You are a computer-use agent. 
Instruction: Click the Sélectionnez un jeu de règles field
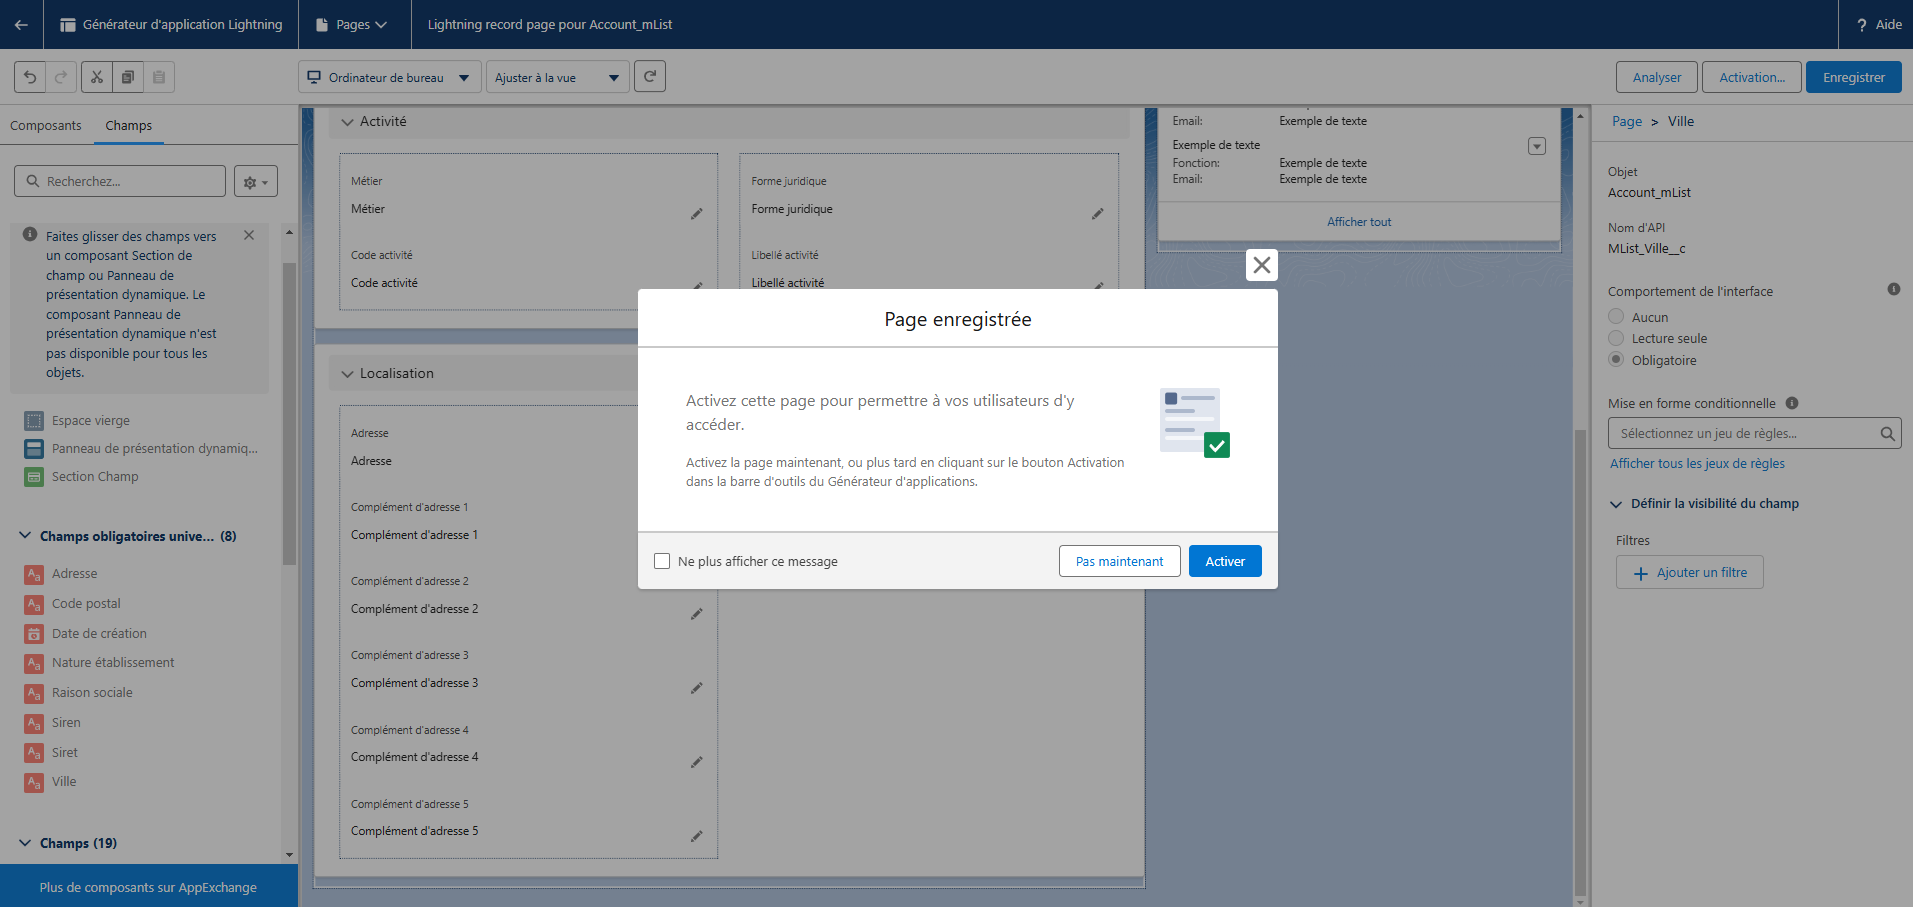tap(1754, 434)
